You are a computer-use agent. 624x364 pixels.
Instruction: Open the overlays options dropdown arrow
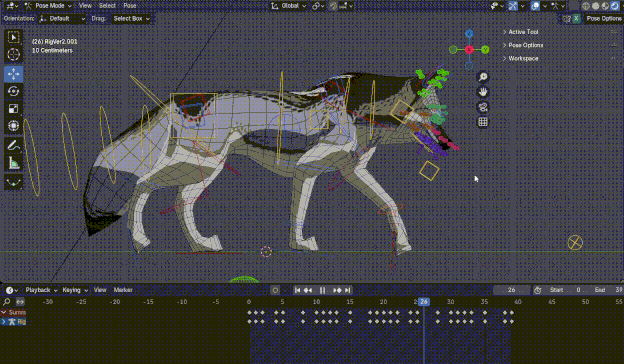click(545, 6)
